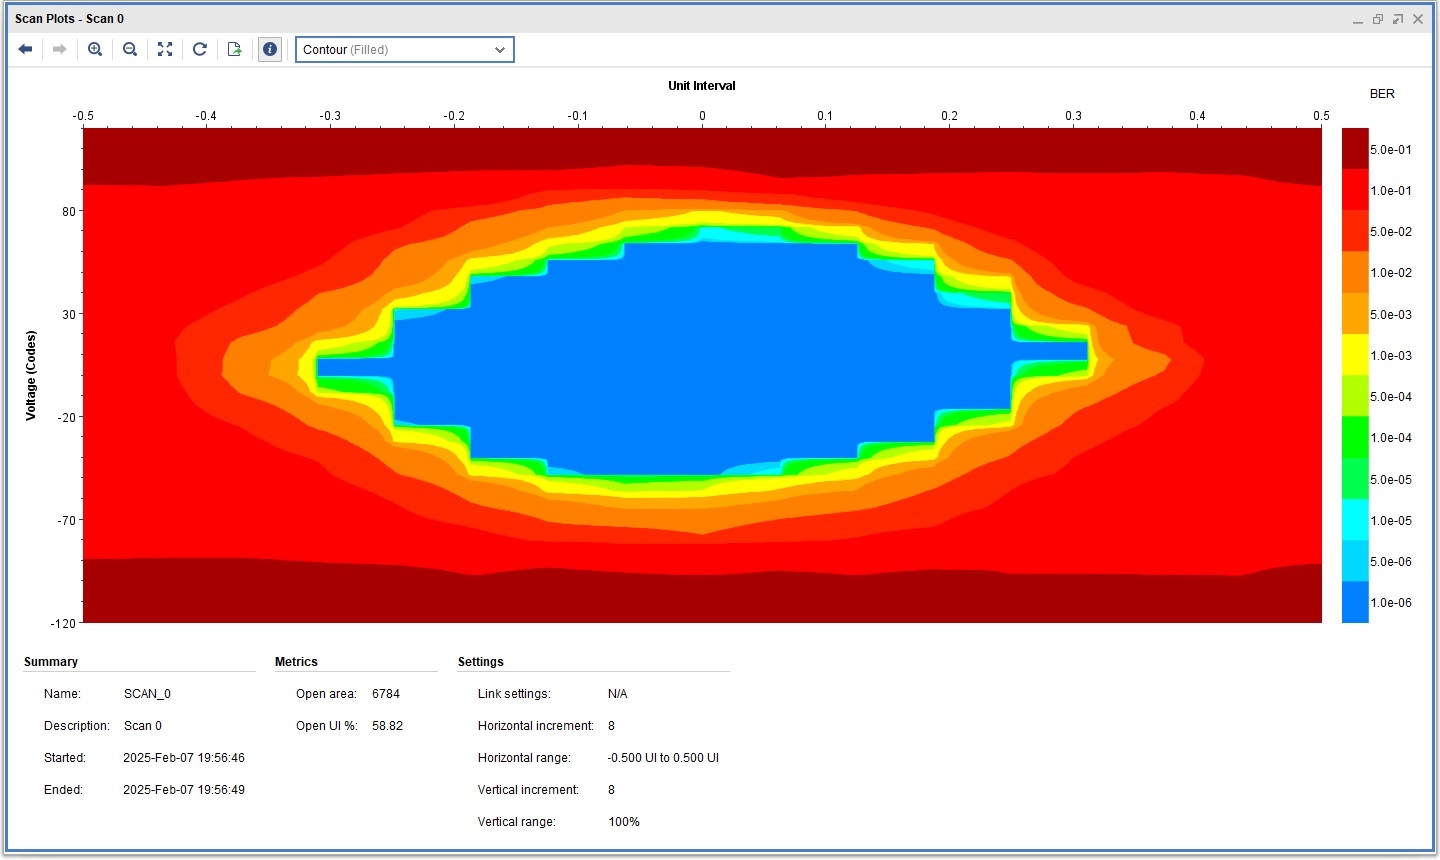Select the SCAN_0 name value
The image size is (1440, 860).
[x=147, y=694]
